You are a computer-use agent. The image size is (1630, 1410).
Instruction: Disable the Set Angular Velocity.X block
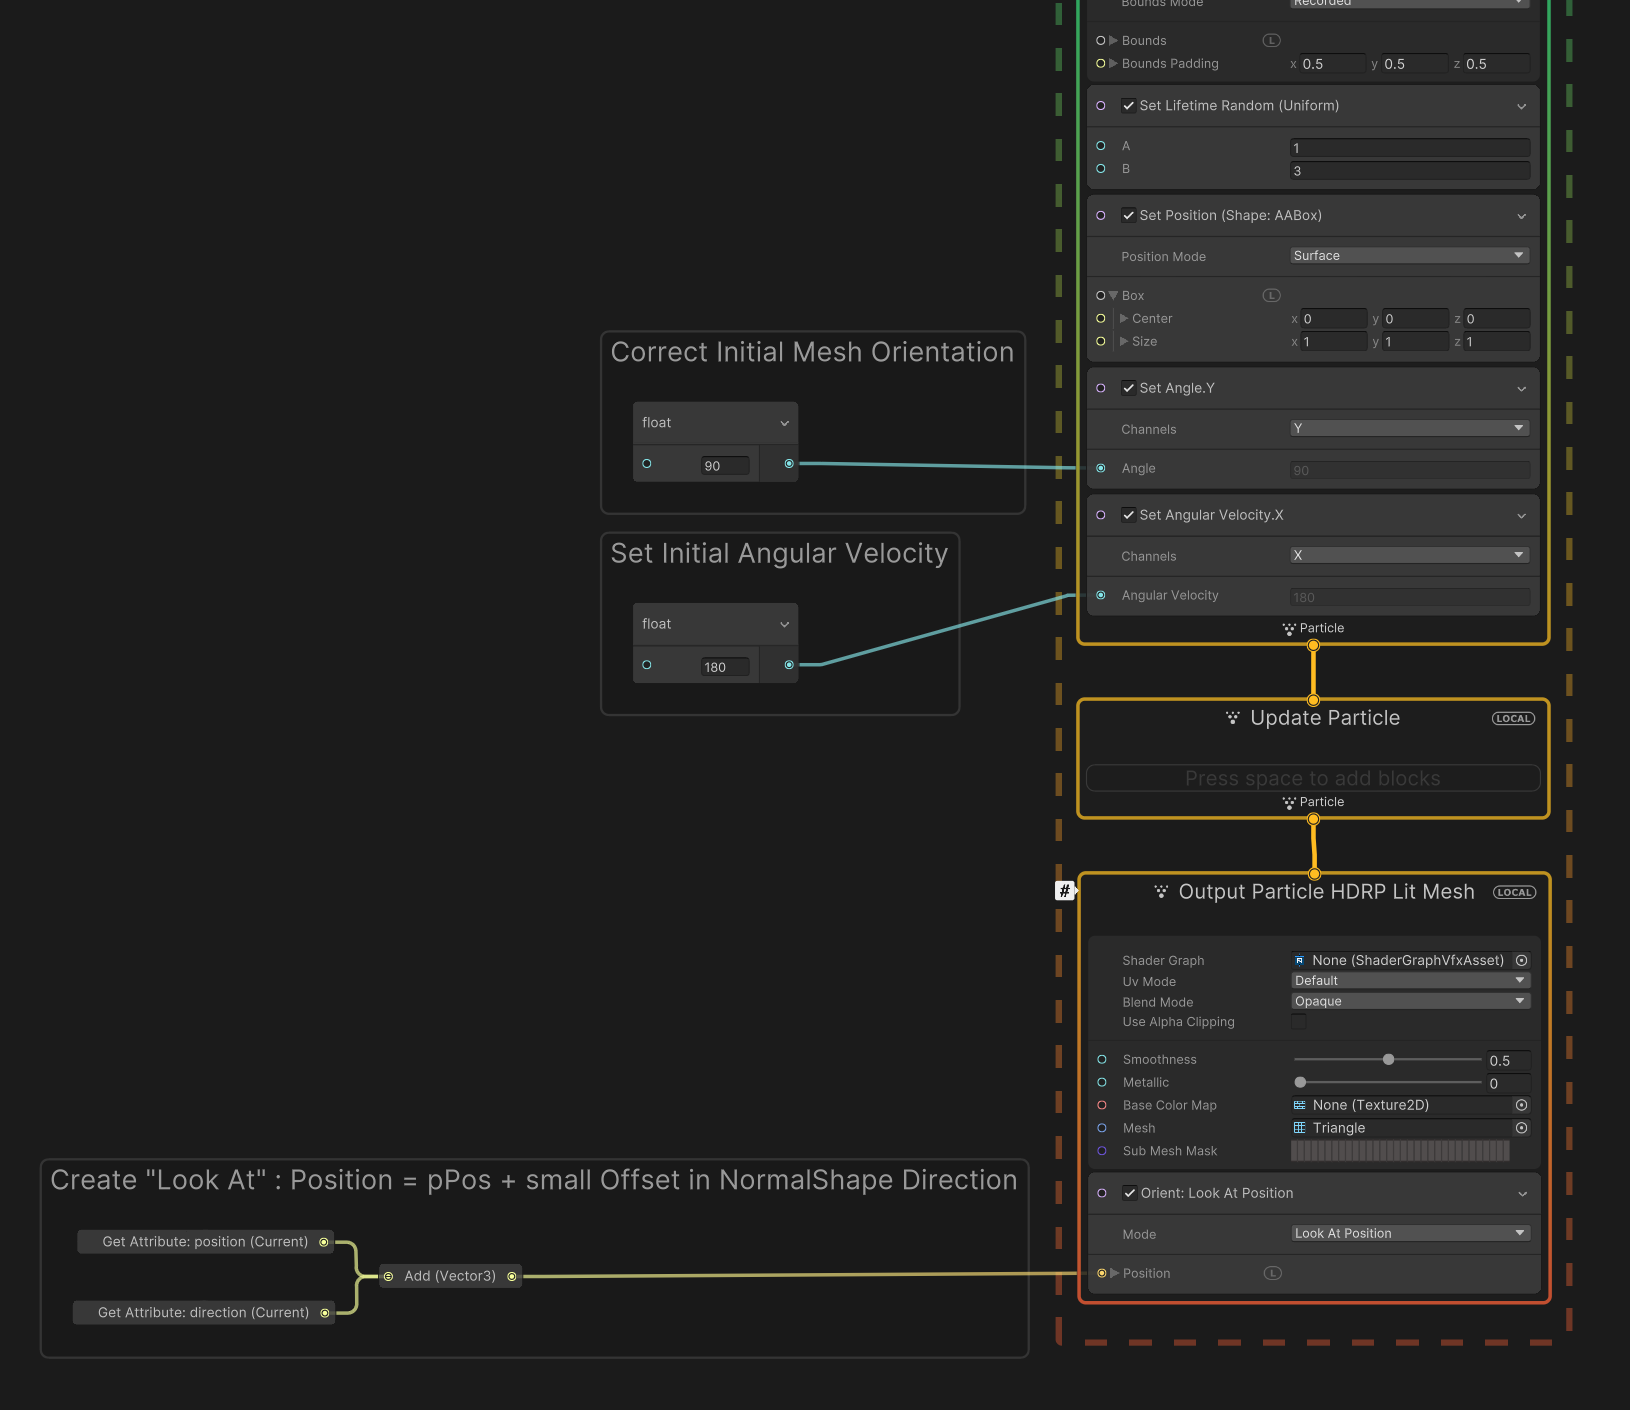point(1129,515)
